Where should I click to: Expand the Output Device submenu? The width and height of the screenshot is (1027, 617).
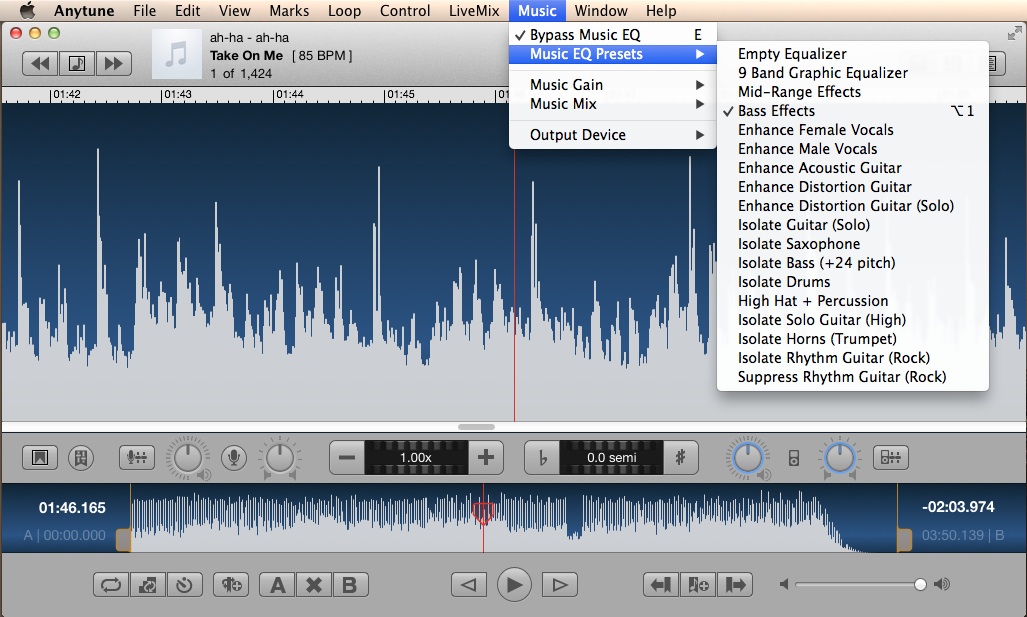pos(613,134)
